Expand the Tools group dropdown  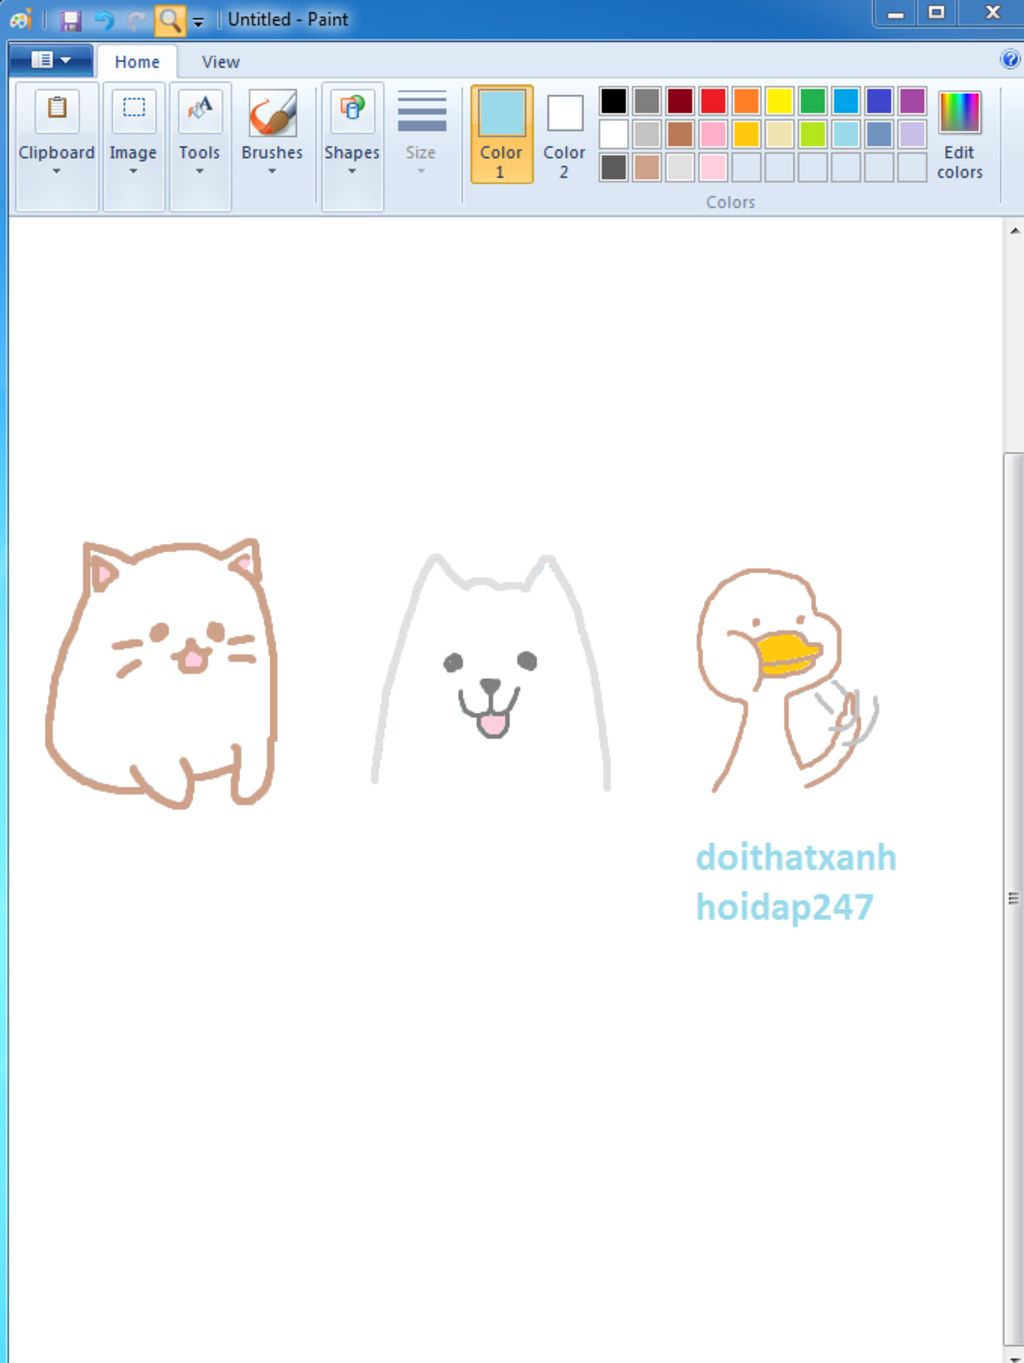tap(200, 171)
